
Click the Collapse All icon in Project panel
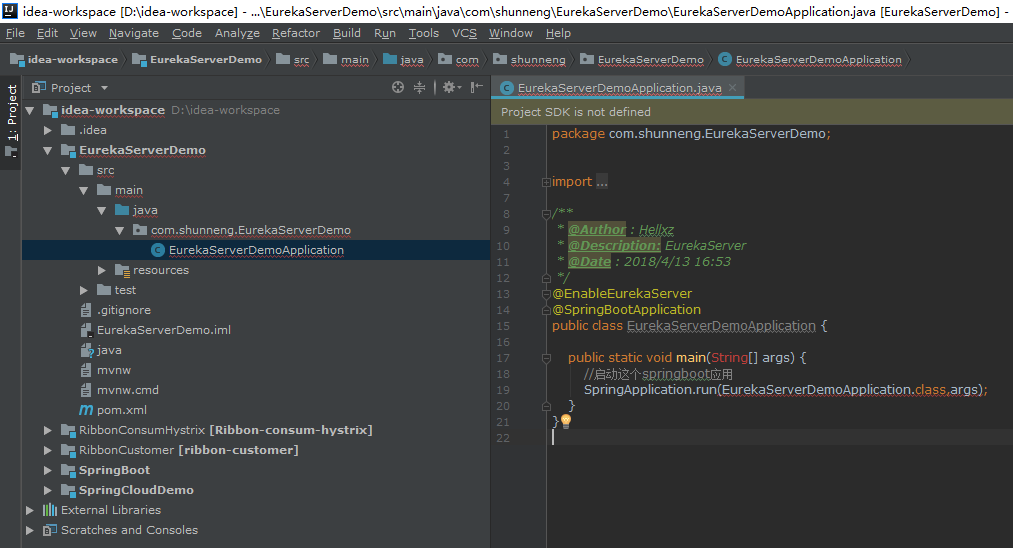point(420,88)
